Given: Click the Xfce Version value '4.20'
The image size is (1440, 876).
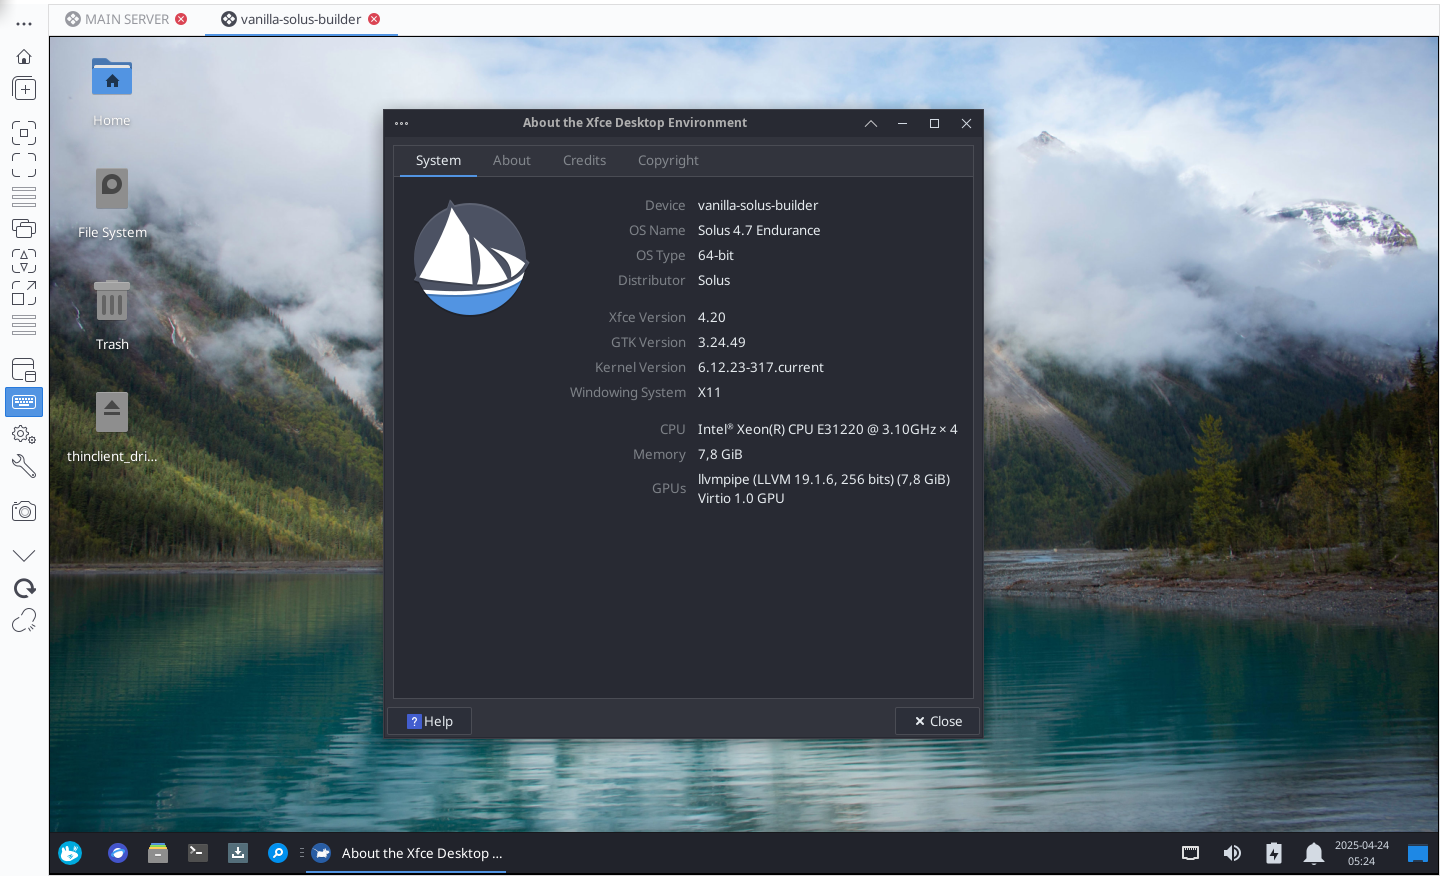Looking at the screenshot, I should (712, 317).
